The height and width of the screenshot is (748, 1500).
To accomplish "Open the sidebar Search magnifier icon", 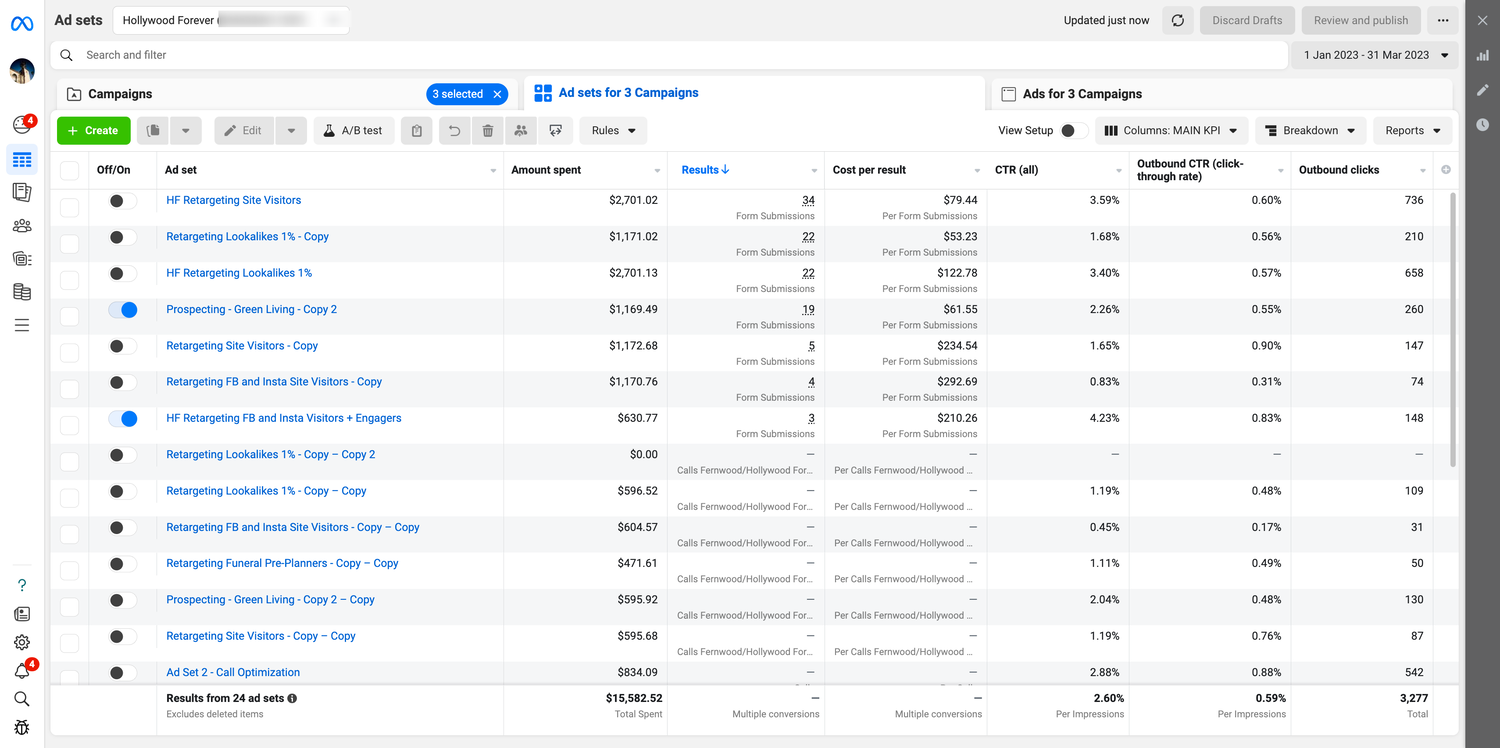I will click(22, 699).
